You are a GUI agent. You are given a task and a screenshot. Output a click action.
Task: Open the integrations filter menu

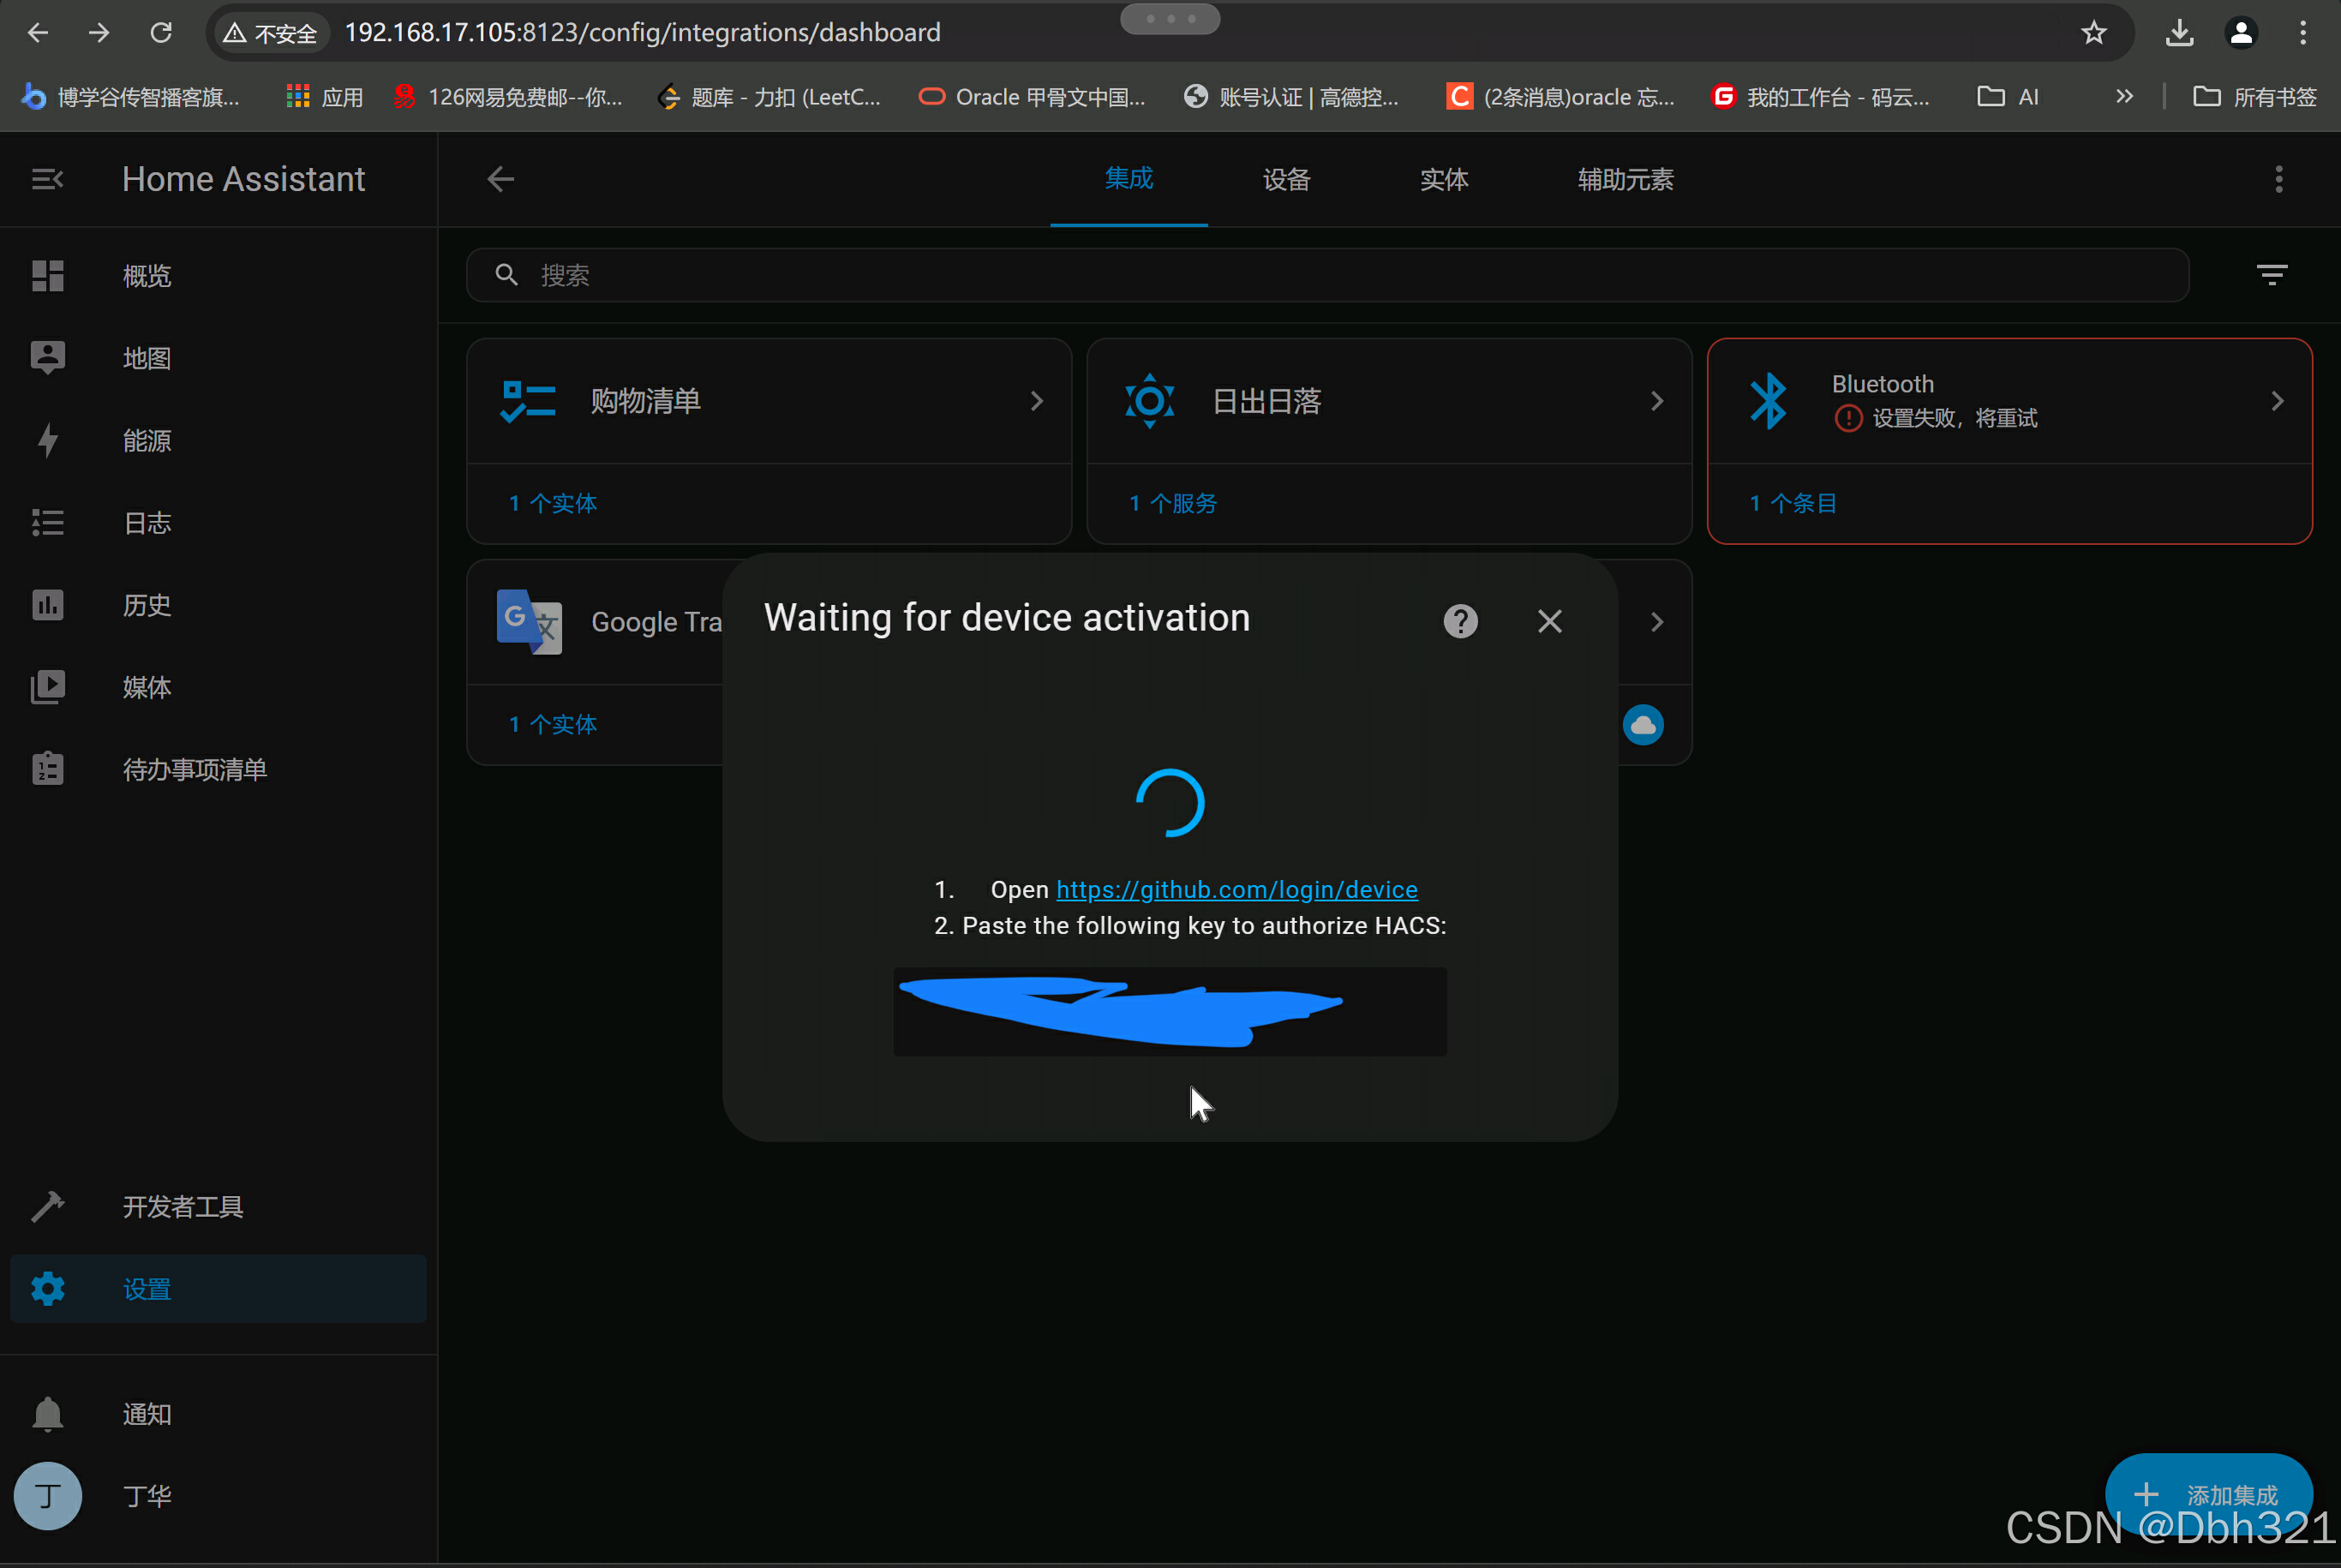tap(2272, 275)
